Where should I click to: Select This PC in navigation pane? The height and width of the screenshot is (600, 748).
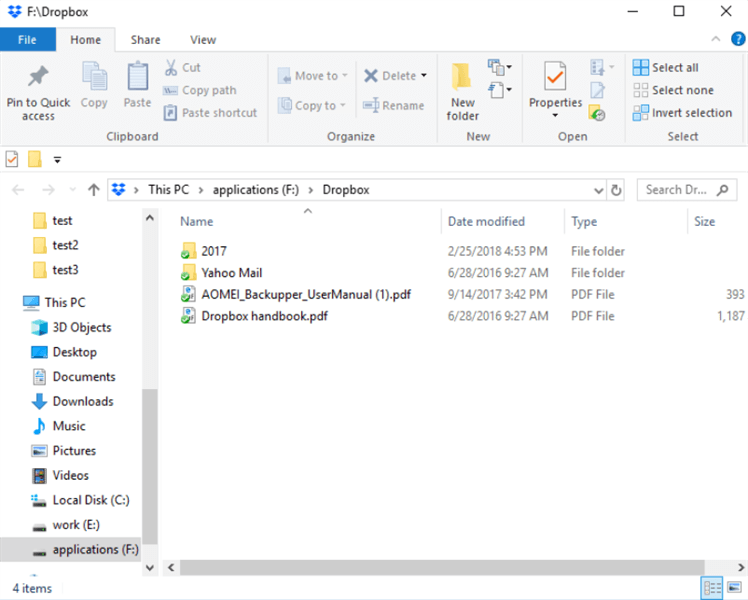[x=54, y=302]
